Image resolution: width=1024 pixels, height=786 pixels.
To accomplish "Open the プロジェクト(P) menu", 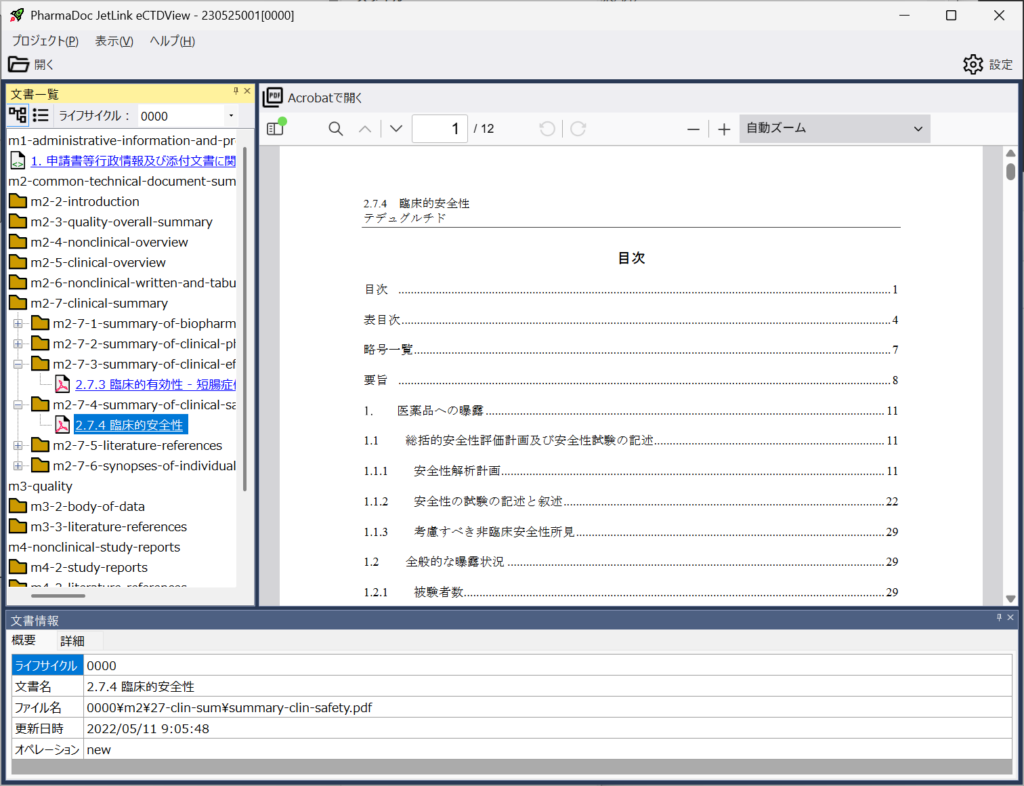I will pyautogui.click(x=45, y=41).
